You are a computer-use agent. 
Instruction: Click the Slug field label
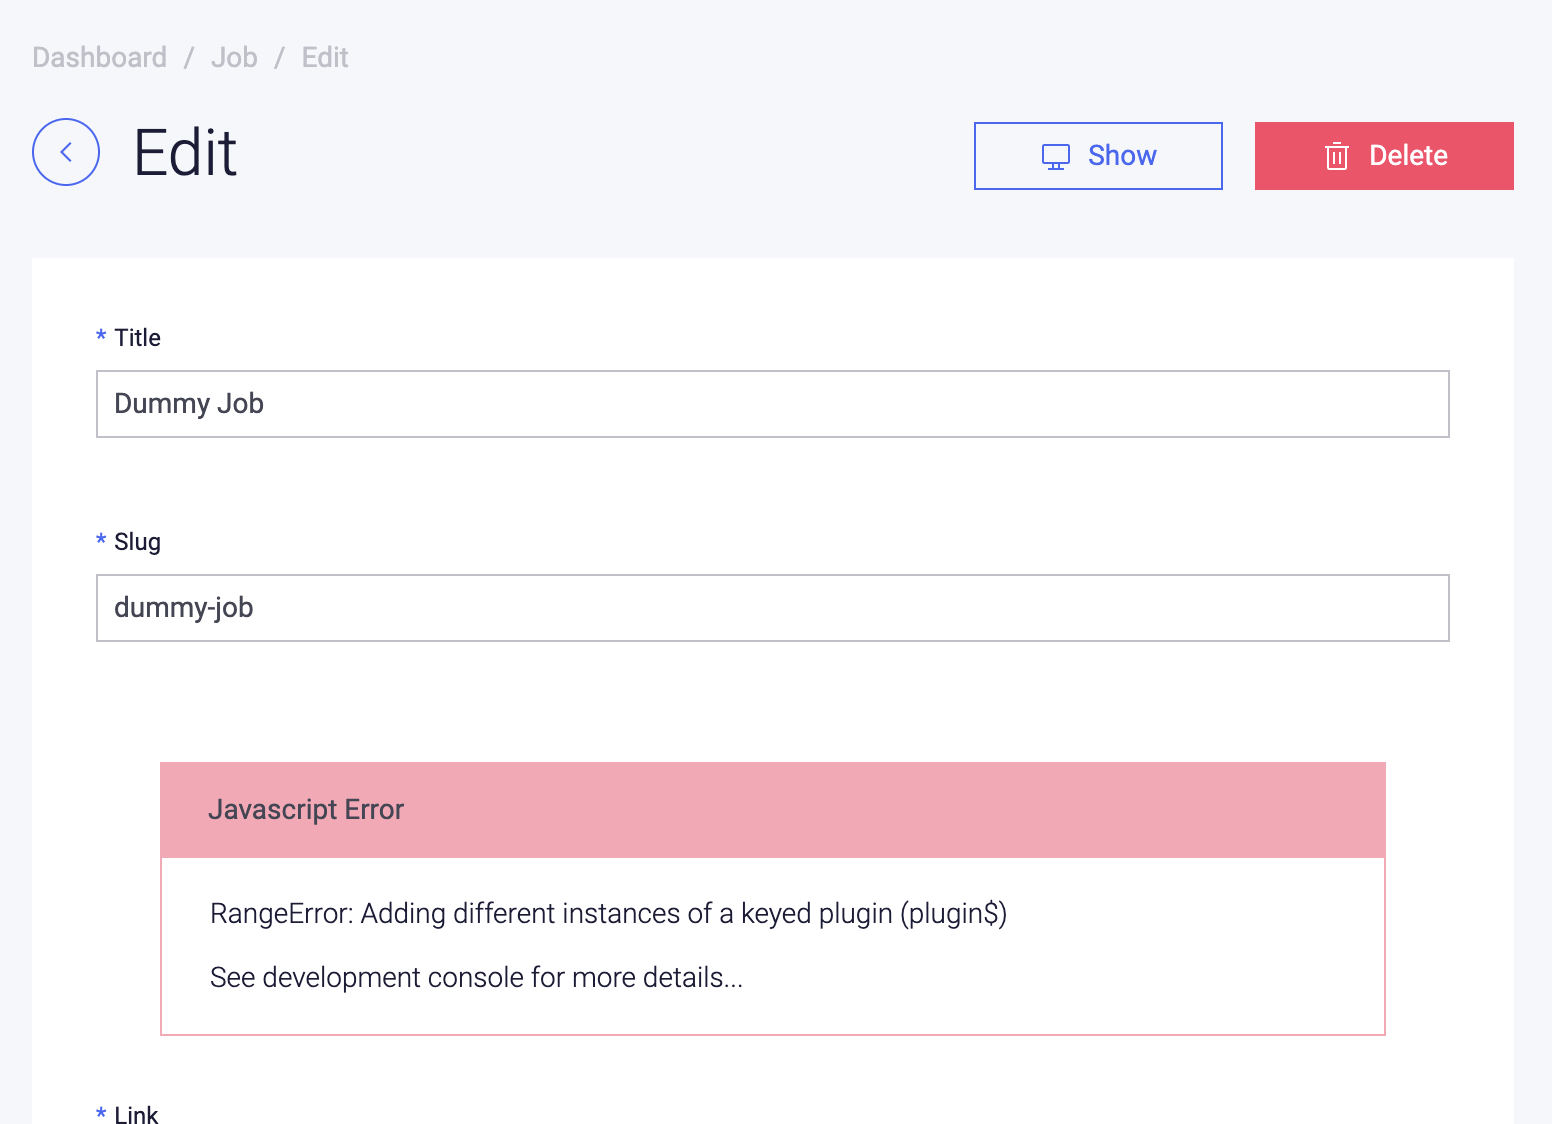coord(137,541)
